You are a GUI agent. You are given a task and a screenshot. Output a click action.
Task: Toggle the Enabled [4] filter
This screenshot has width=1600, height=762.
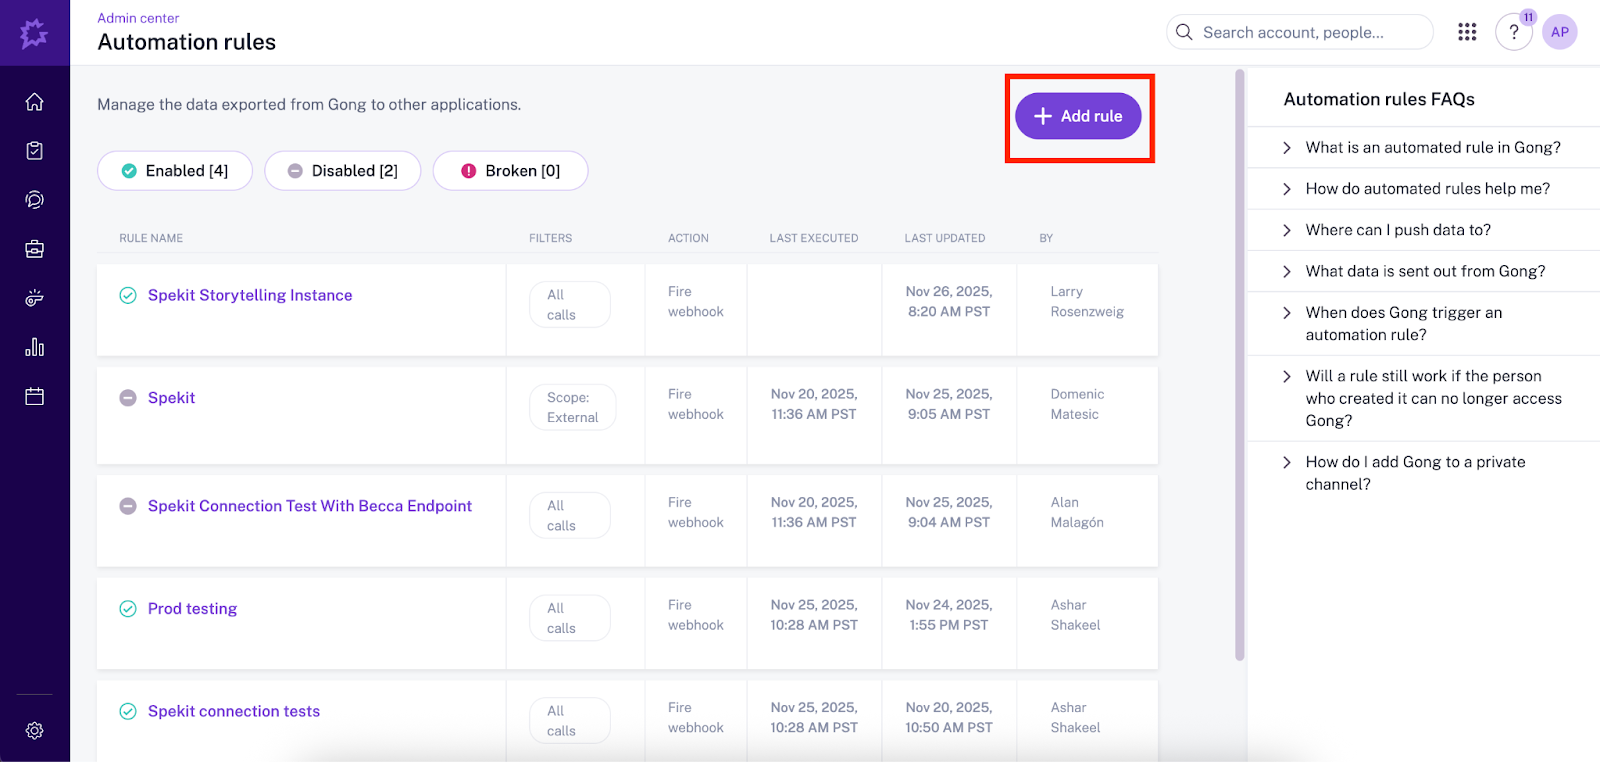pos(175,171)
